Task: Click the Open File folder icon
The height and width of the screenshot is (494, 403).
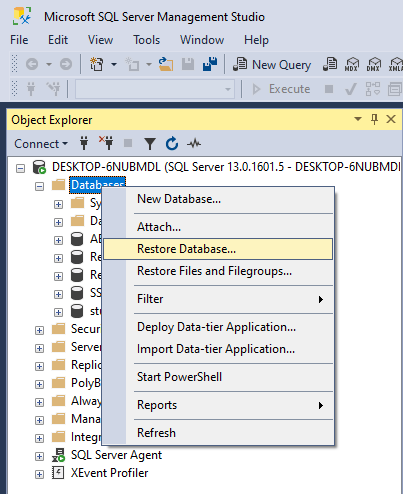Action: coord(166,64)
